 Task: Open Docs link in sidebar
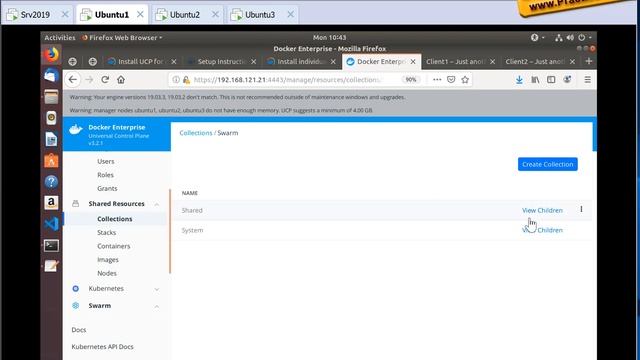coord(79,330)
